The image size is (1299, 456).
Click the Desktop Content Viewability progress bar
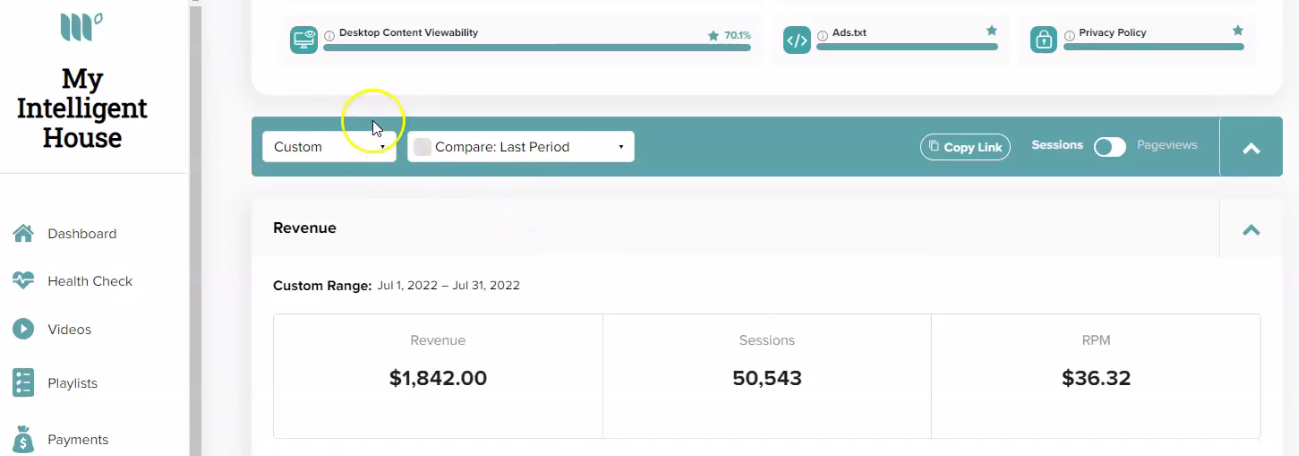(537, 47)
